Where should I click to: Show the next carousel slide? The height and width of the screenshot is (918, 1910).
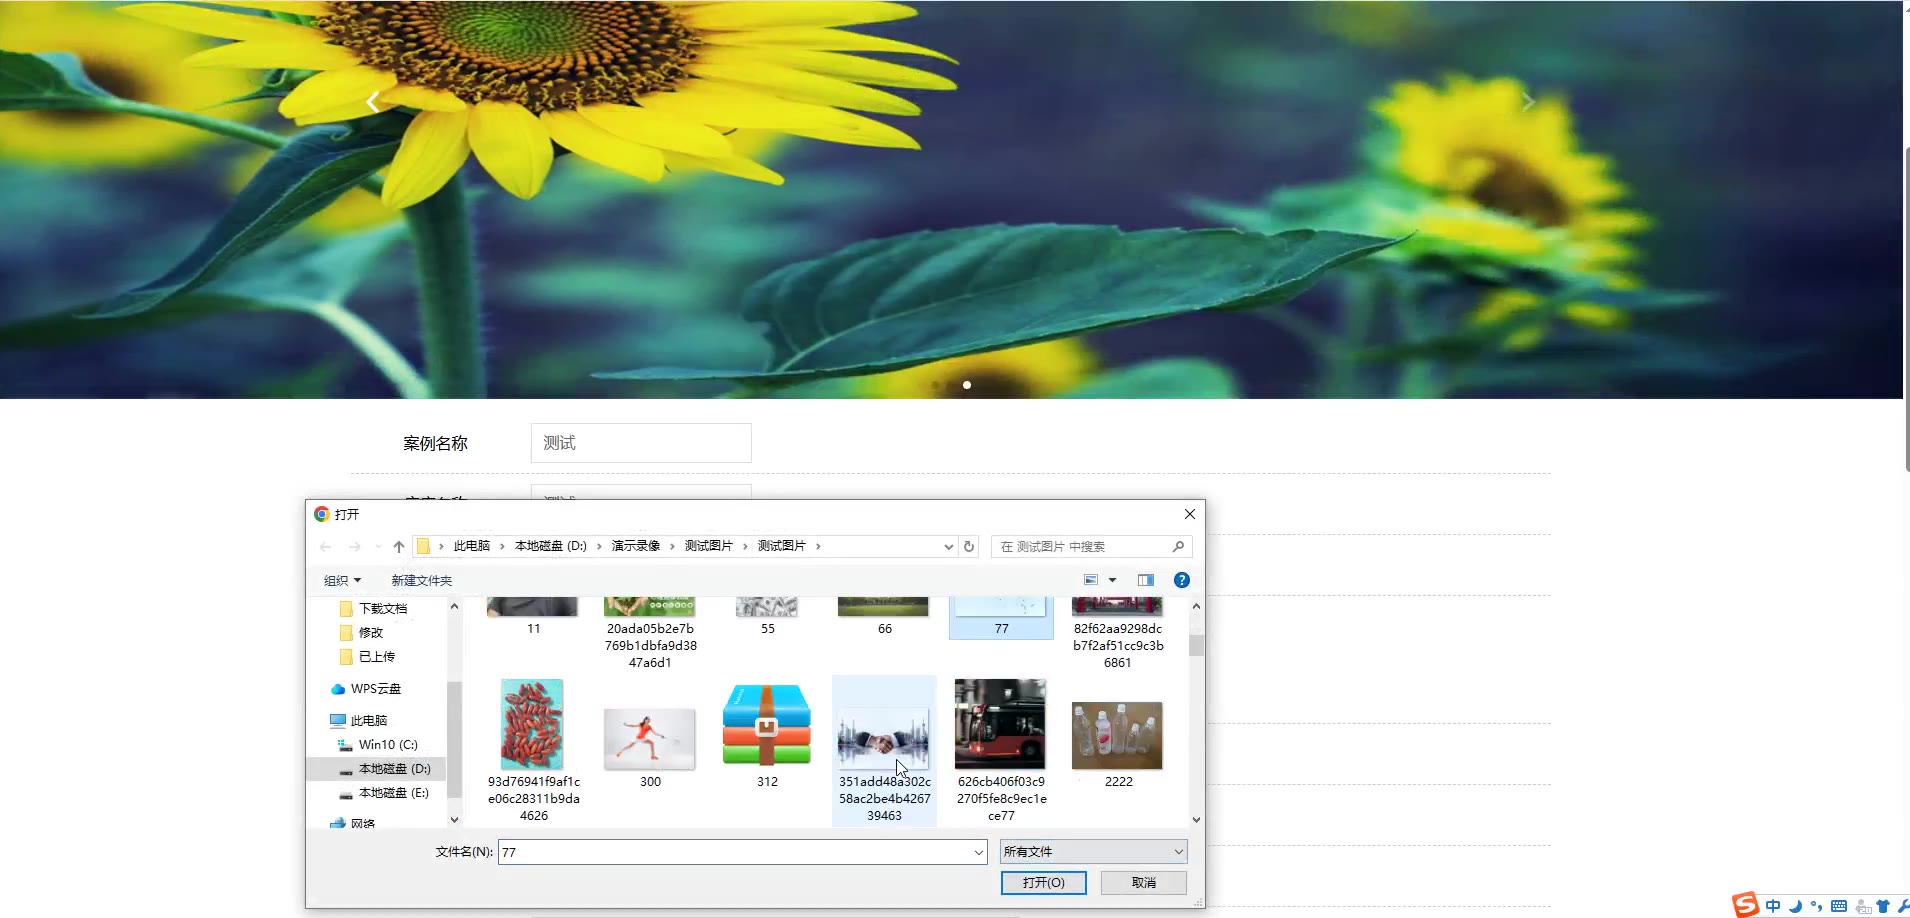click(x=1528, y=101)
